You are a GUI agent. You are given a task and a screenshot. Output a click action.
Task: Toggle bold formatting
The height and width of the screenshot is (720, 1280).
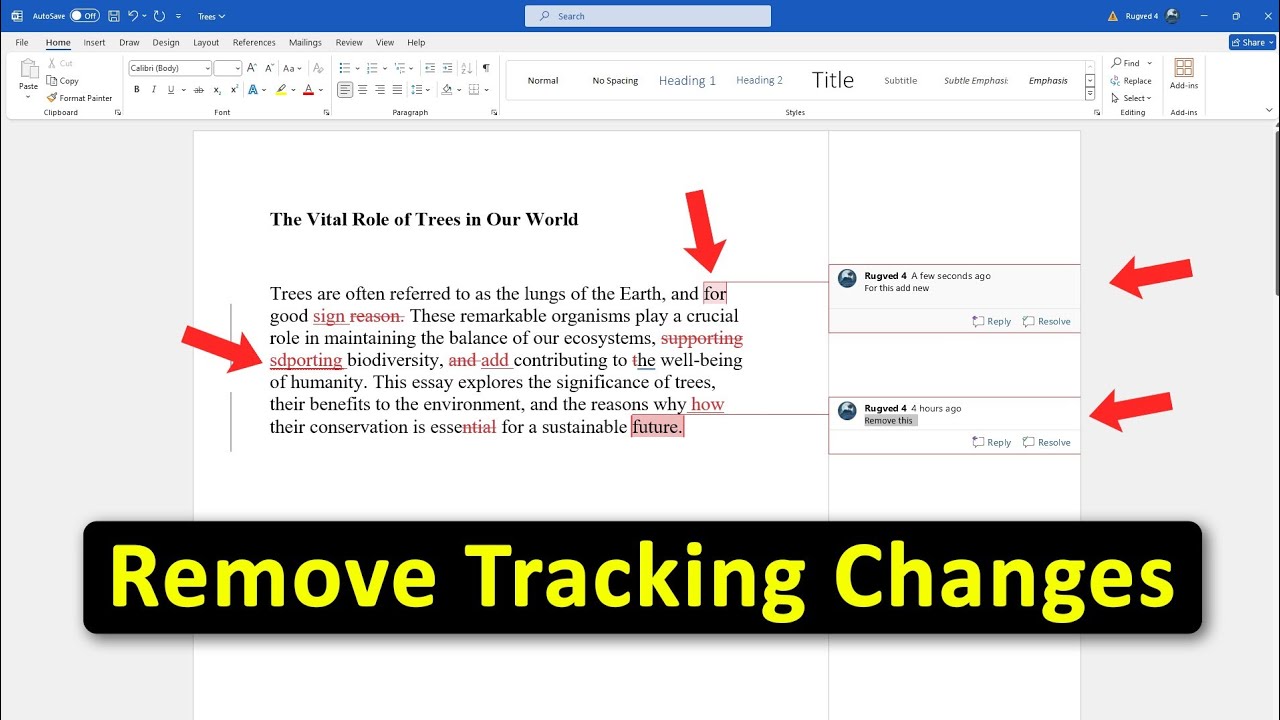click(x=137, y=90)
